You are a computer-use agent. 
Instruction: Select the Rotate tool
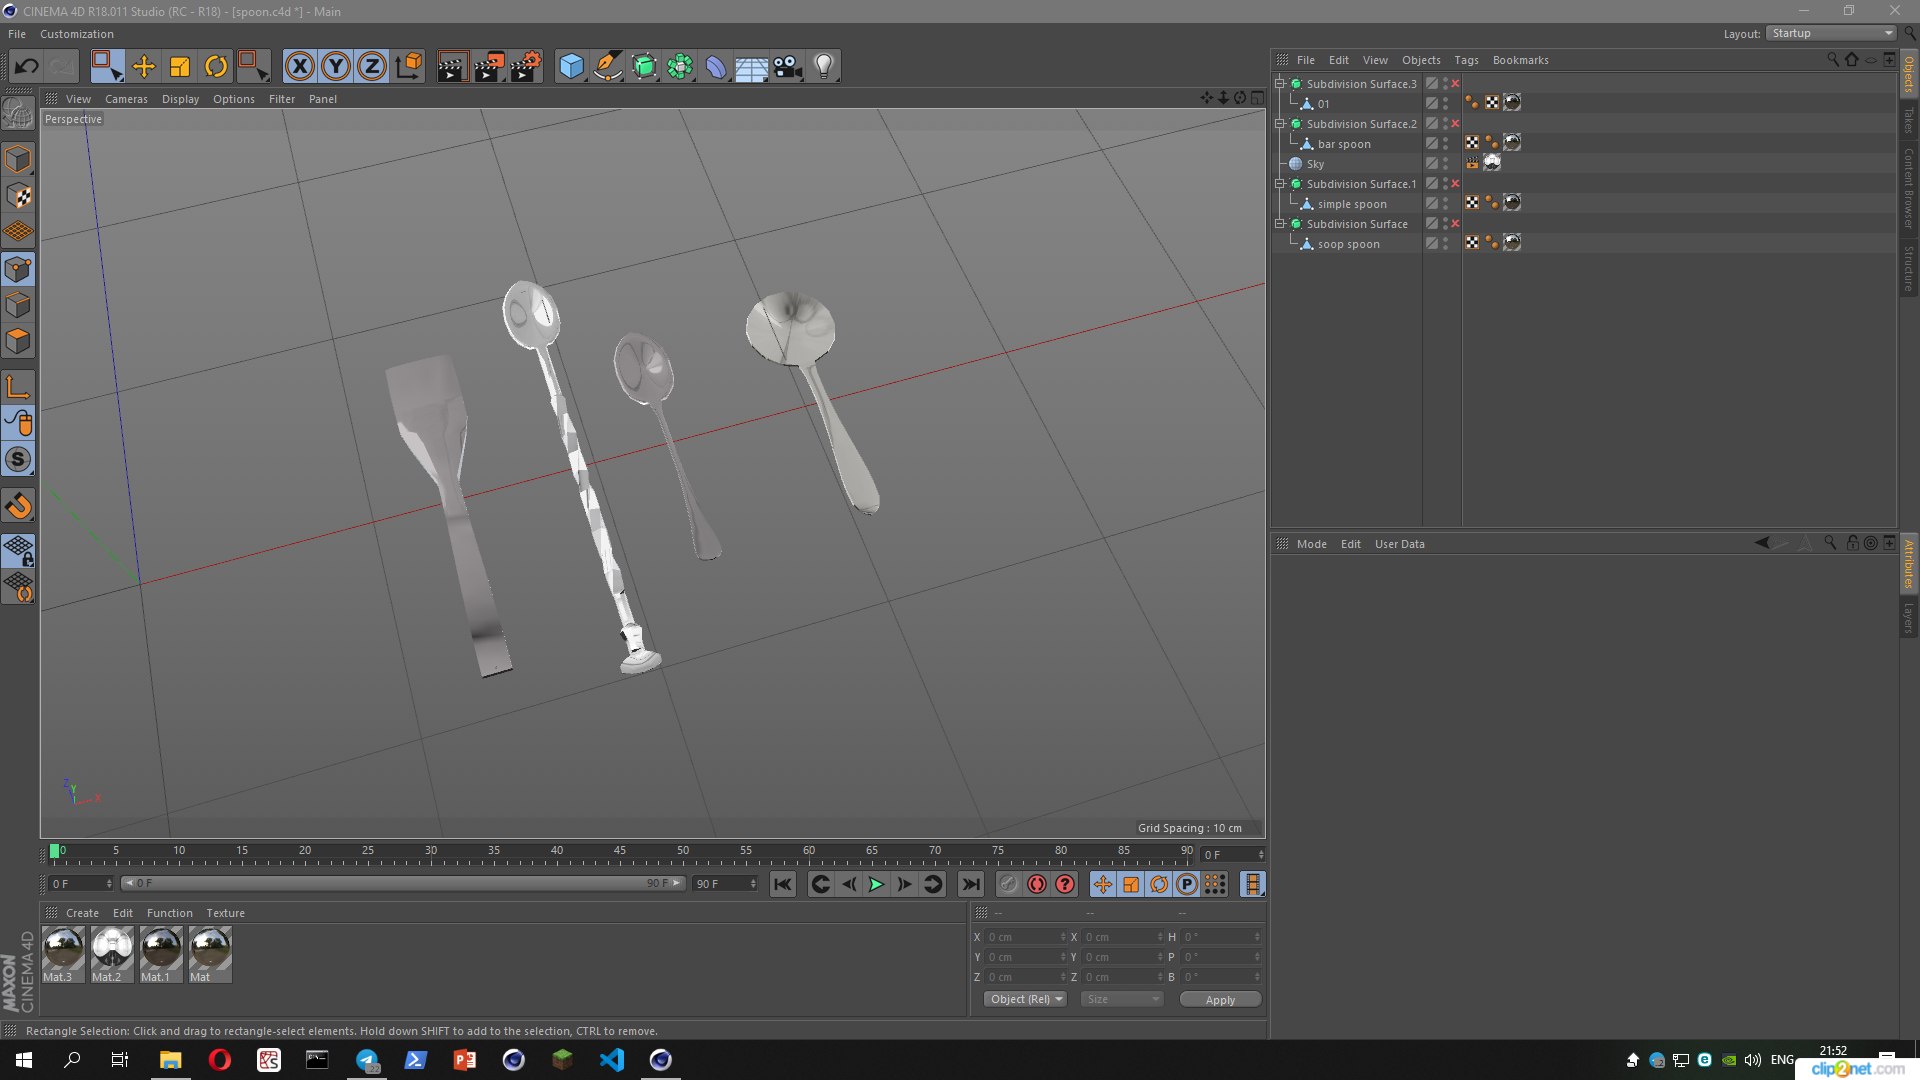tap(216, 67)
